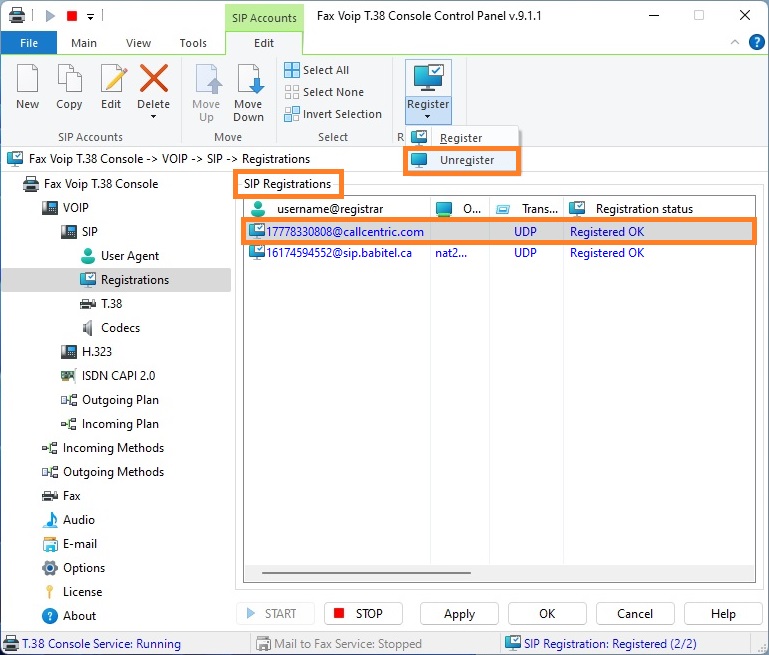
Task: Choose Register from the dropdown menu
Action: (x=462, y=138)
